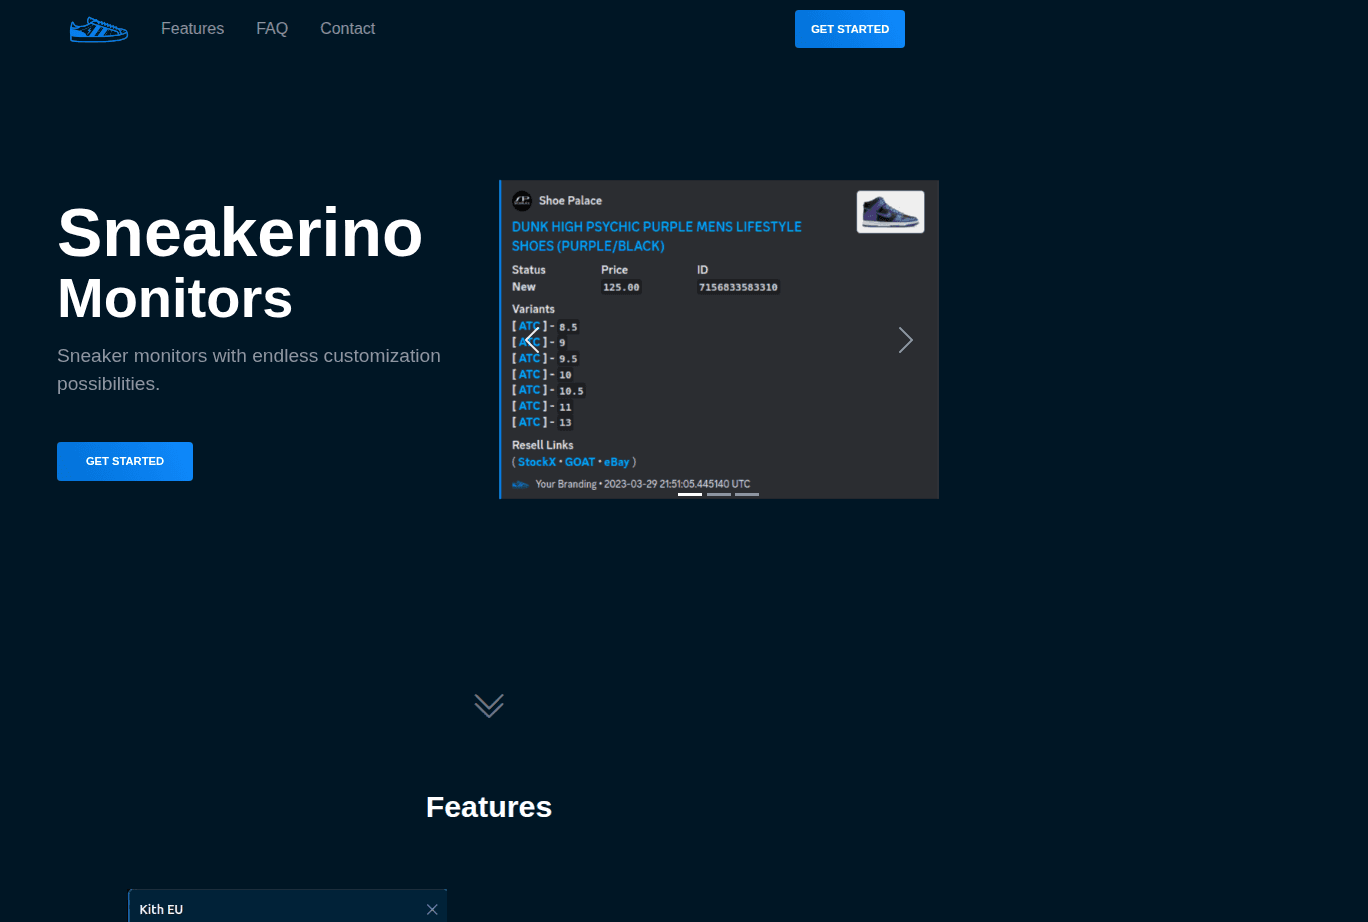The width and height of the screenshot is (1368, 922).
Task: Click ATC link for size 9.5
Action: click(529, 358)
